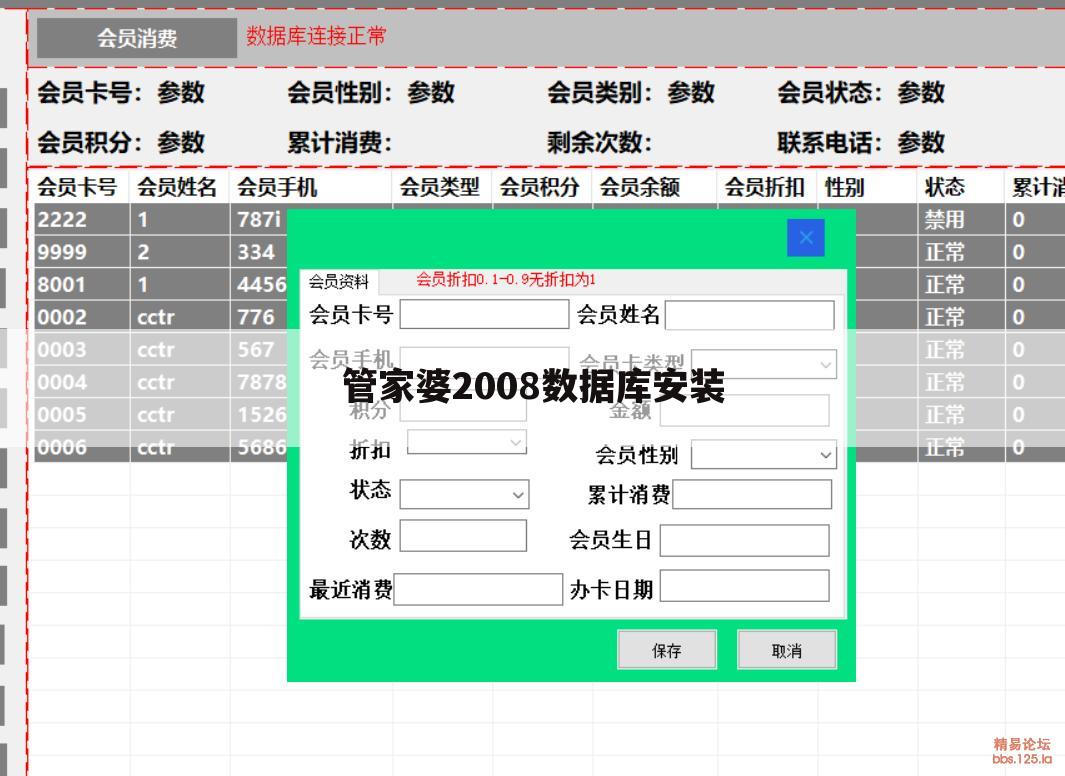The image size is (1065, 776).
Task: Select card number cell 2222
Action: 82,219
